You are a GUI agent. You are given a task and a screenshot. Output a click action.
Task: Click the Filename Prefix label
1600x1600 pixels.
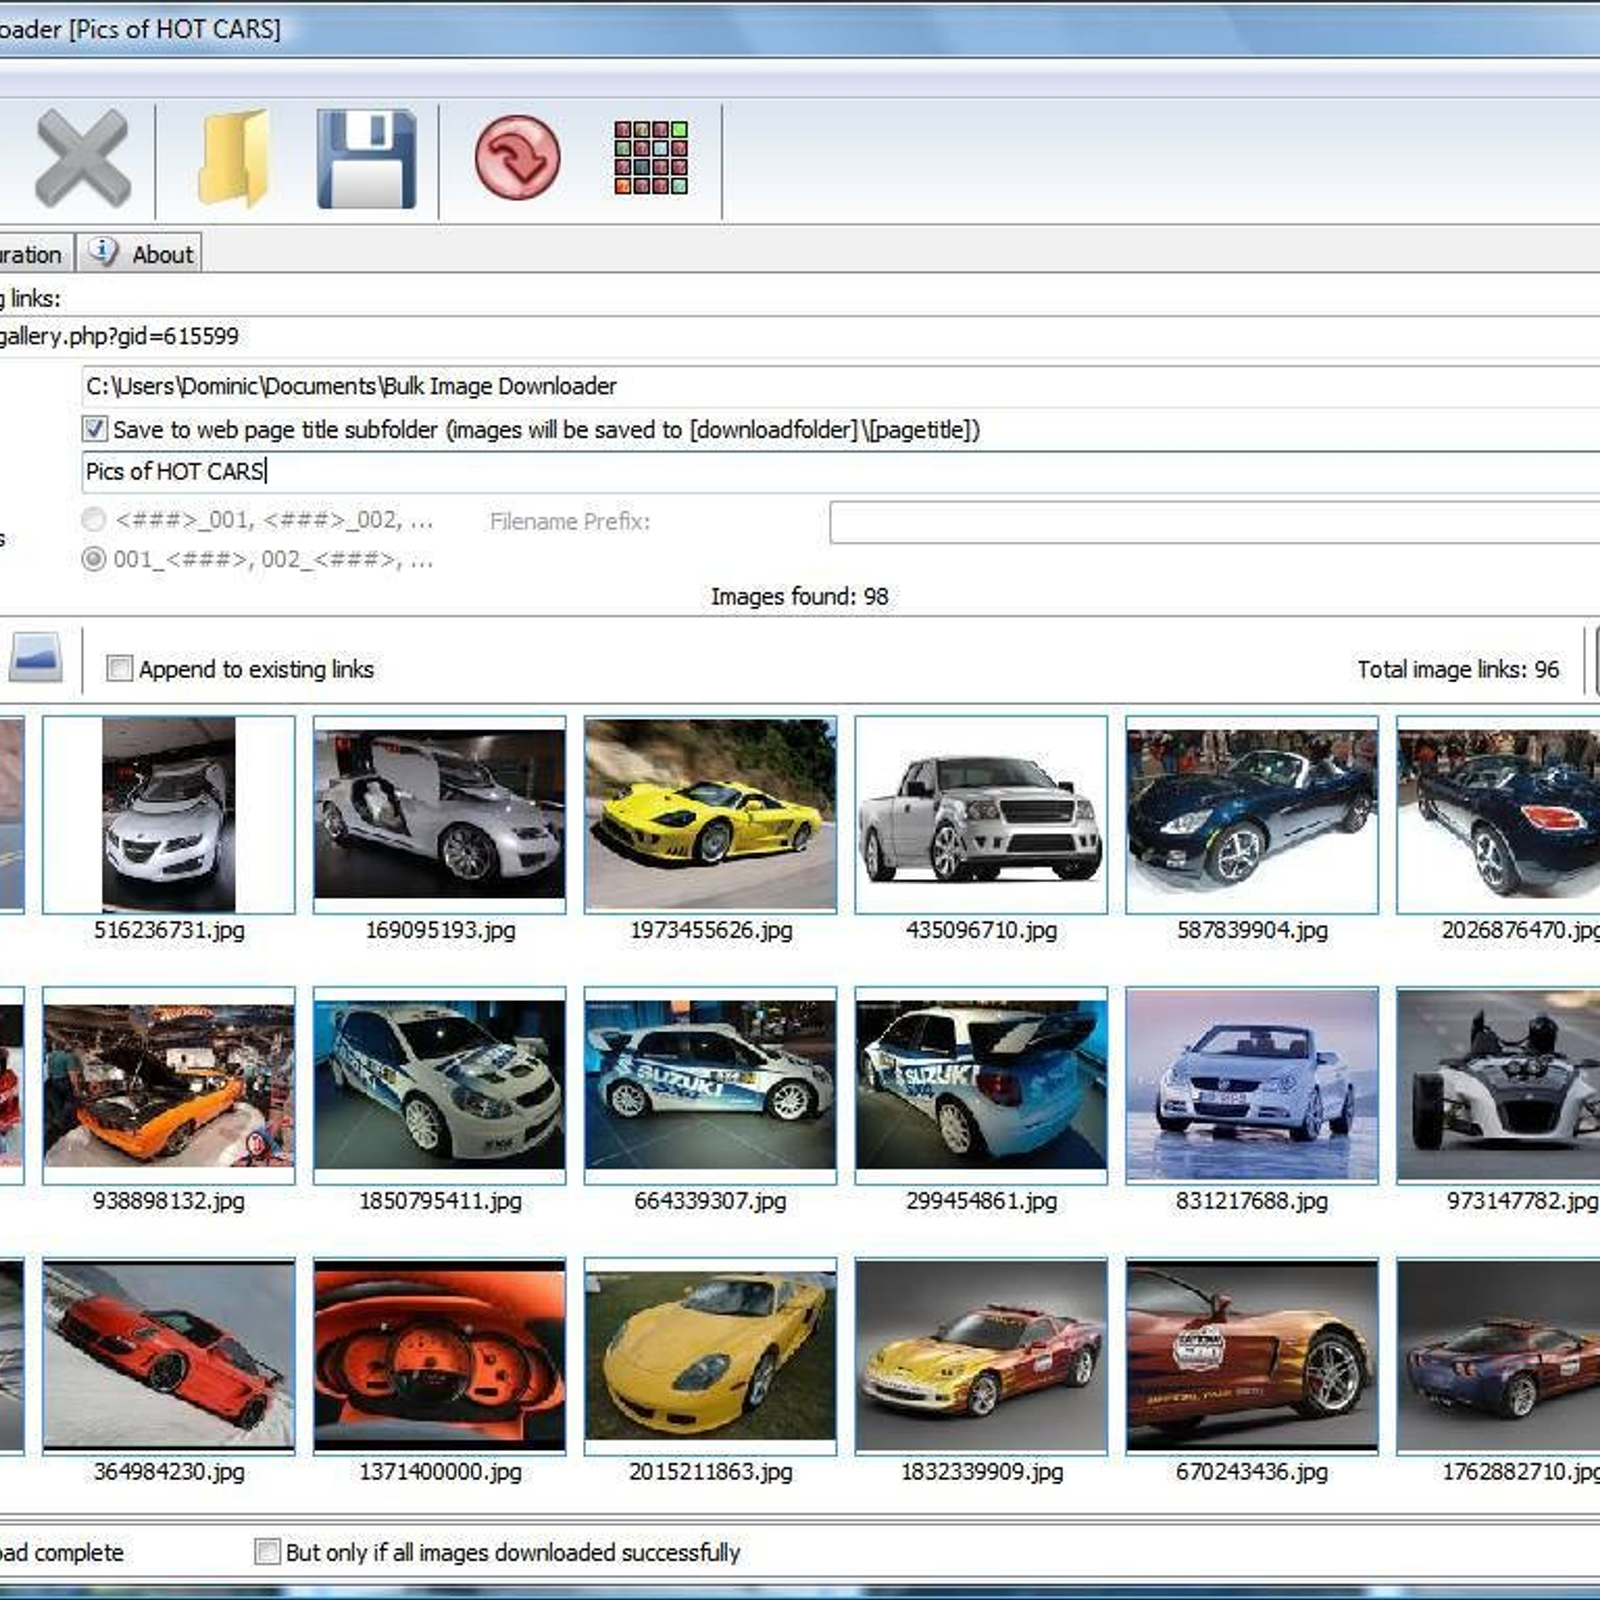pyautogui.click(x=569, y=521)
